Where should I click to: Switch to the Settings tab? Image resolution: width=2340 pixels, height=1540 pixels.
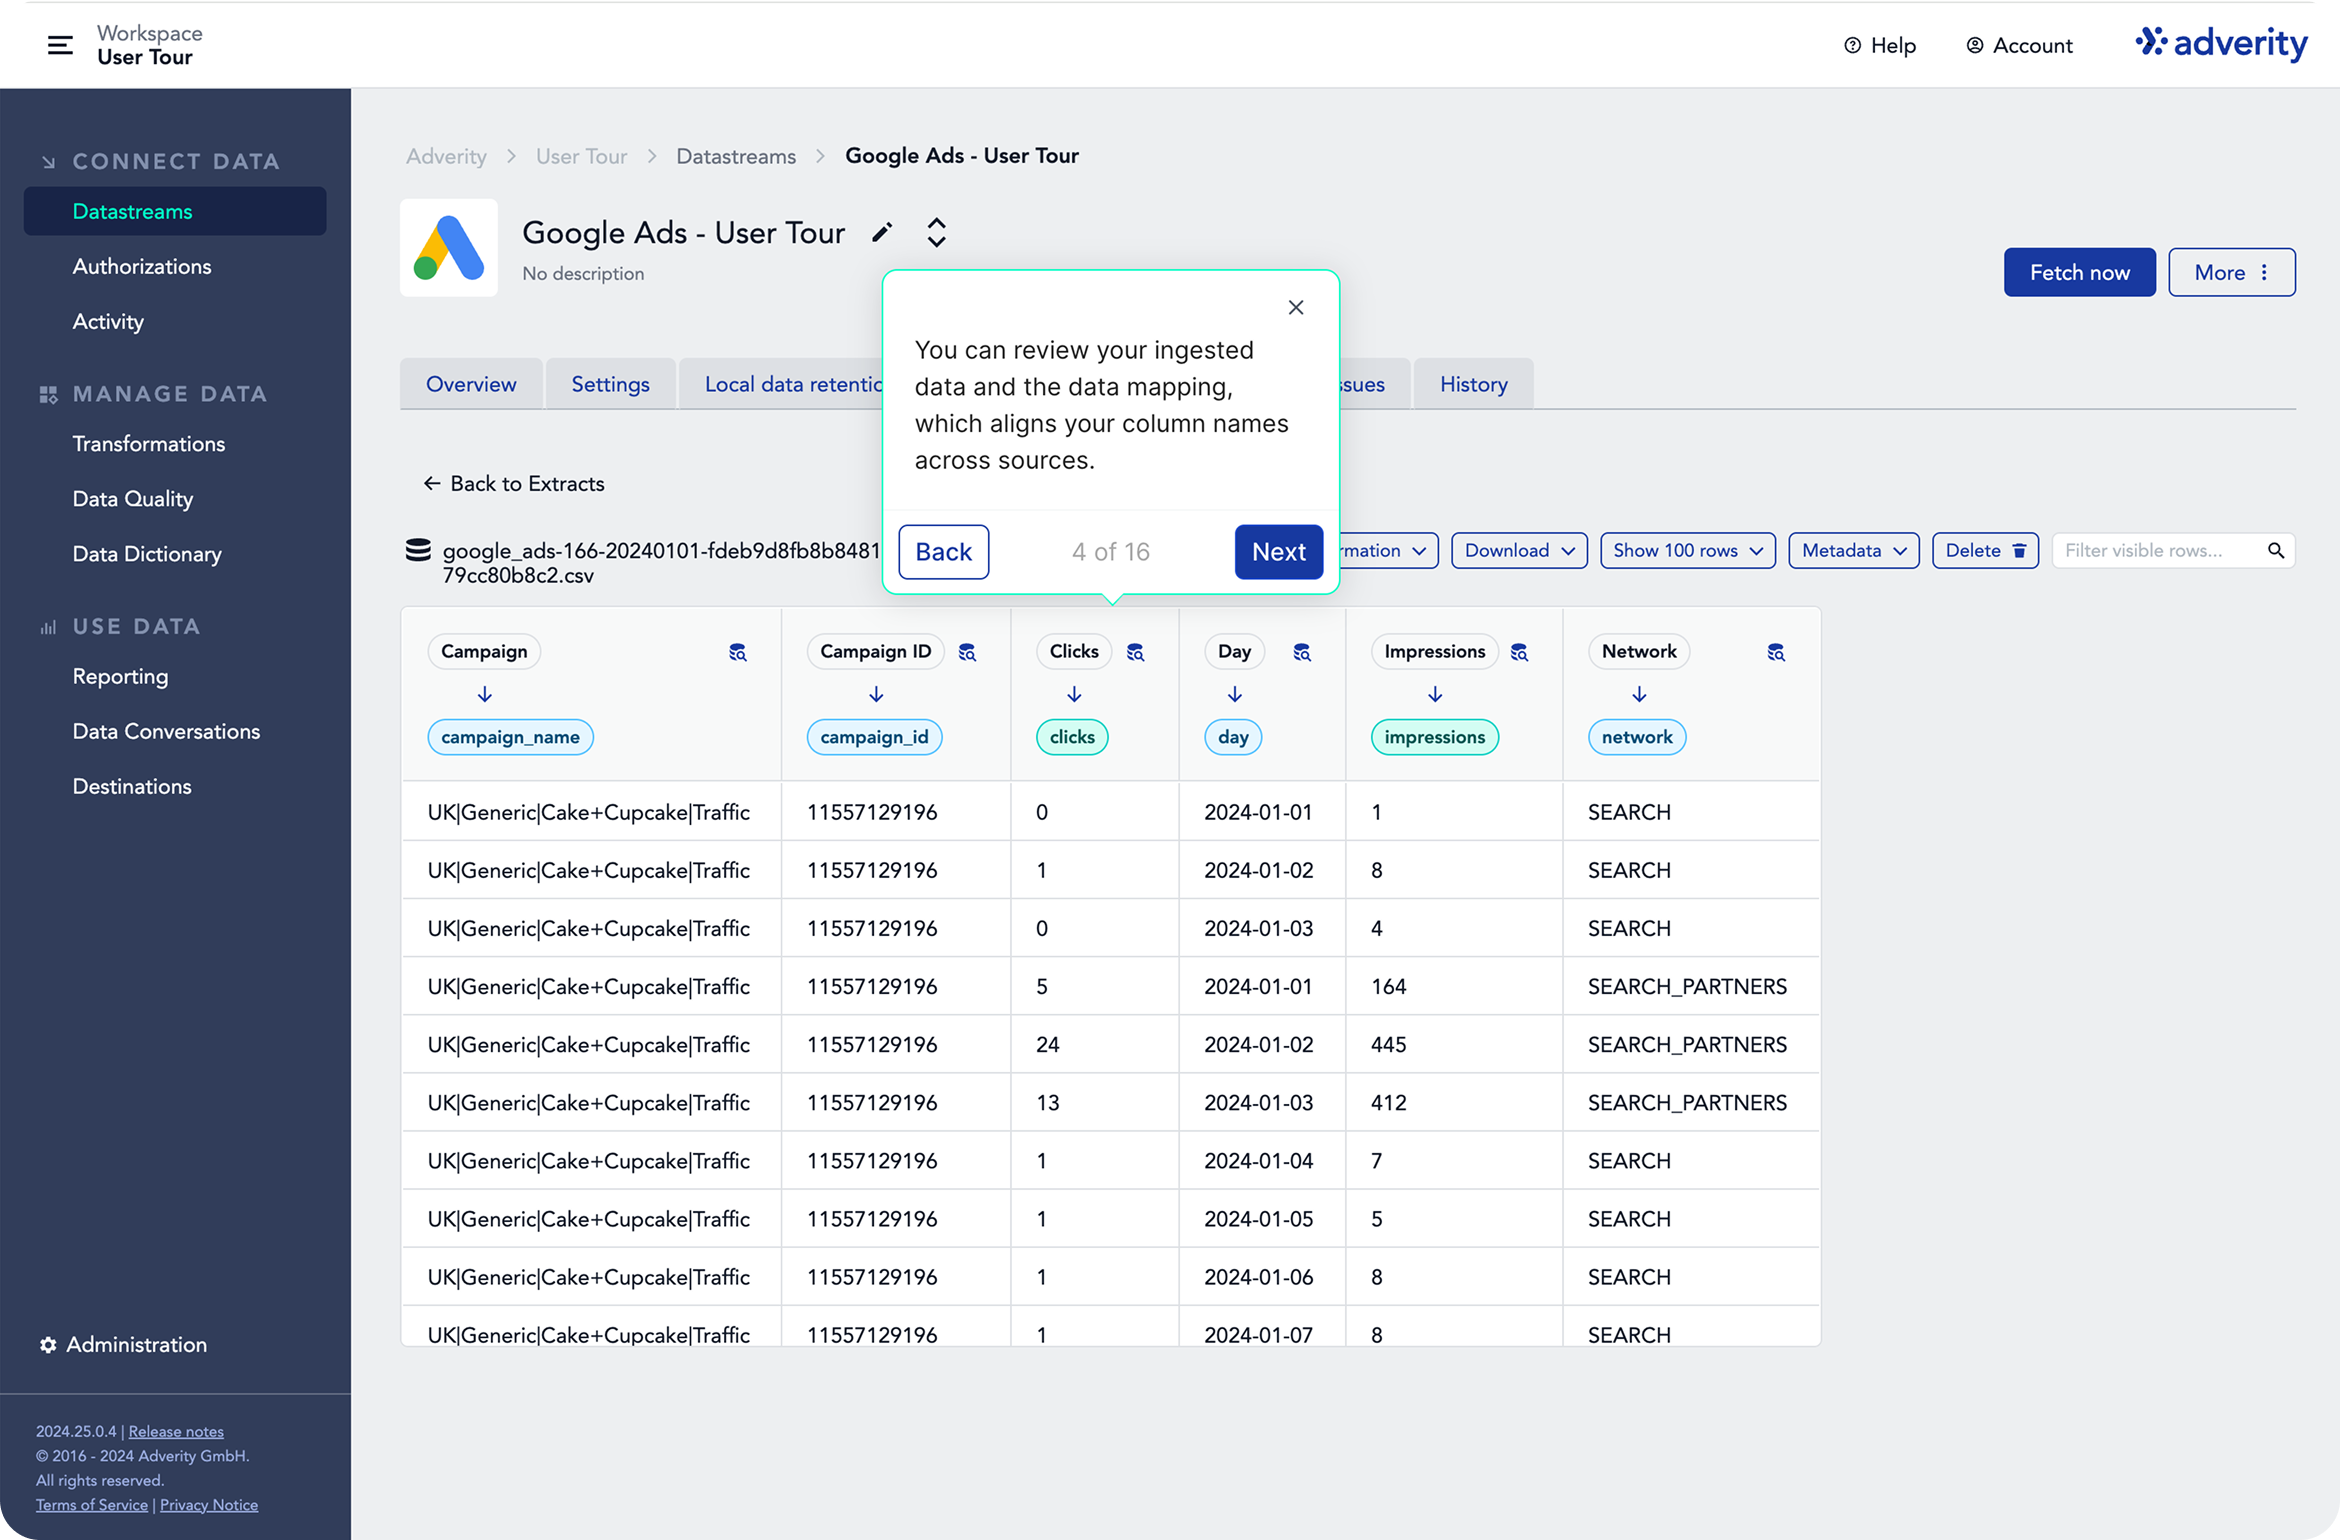pos(610,385)
